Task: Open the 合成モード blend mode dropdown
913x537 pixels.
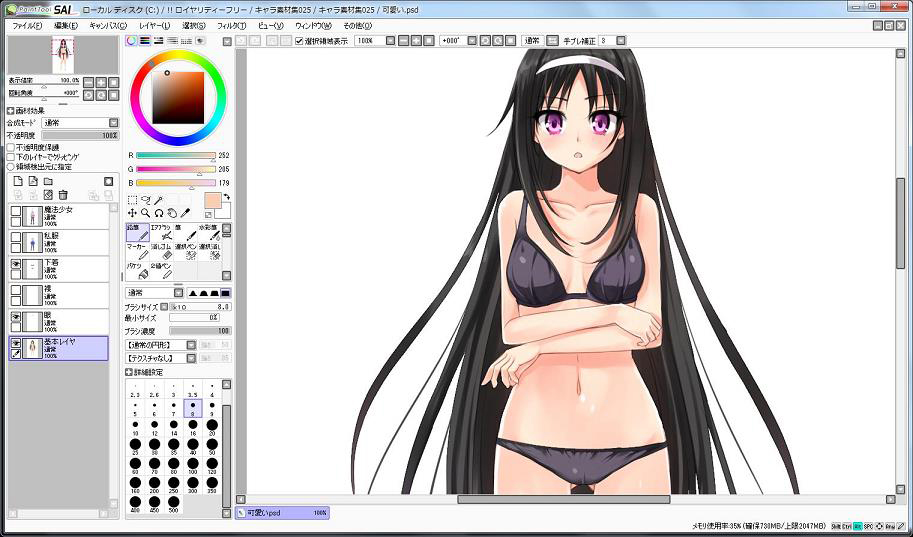Action: point(111,123)
